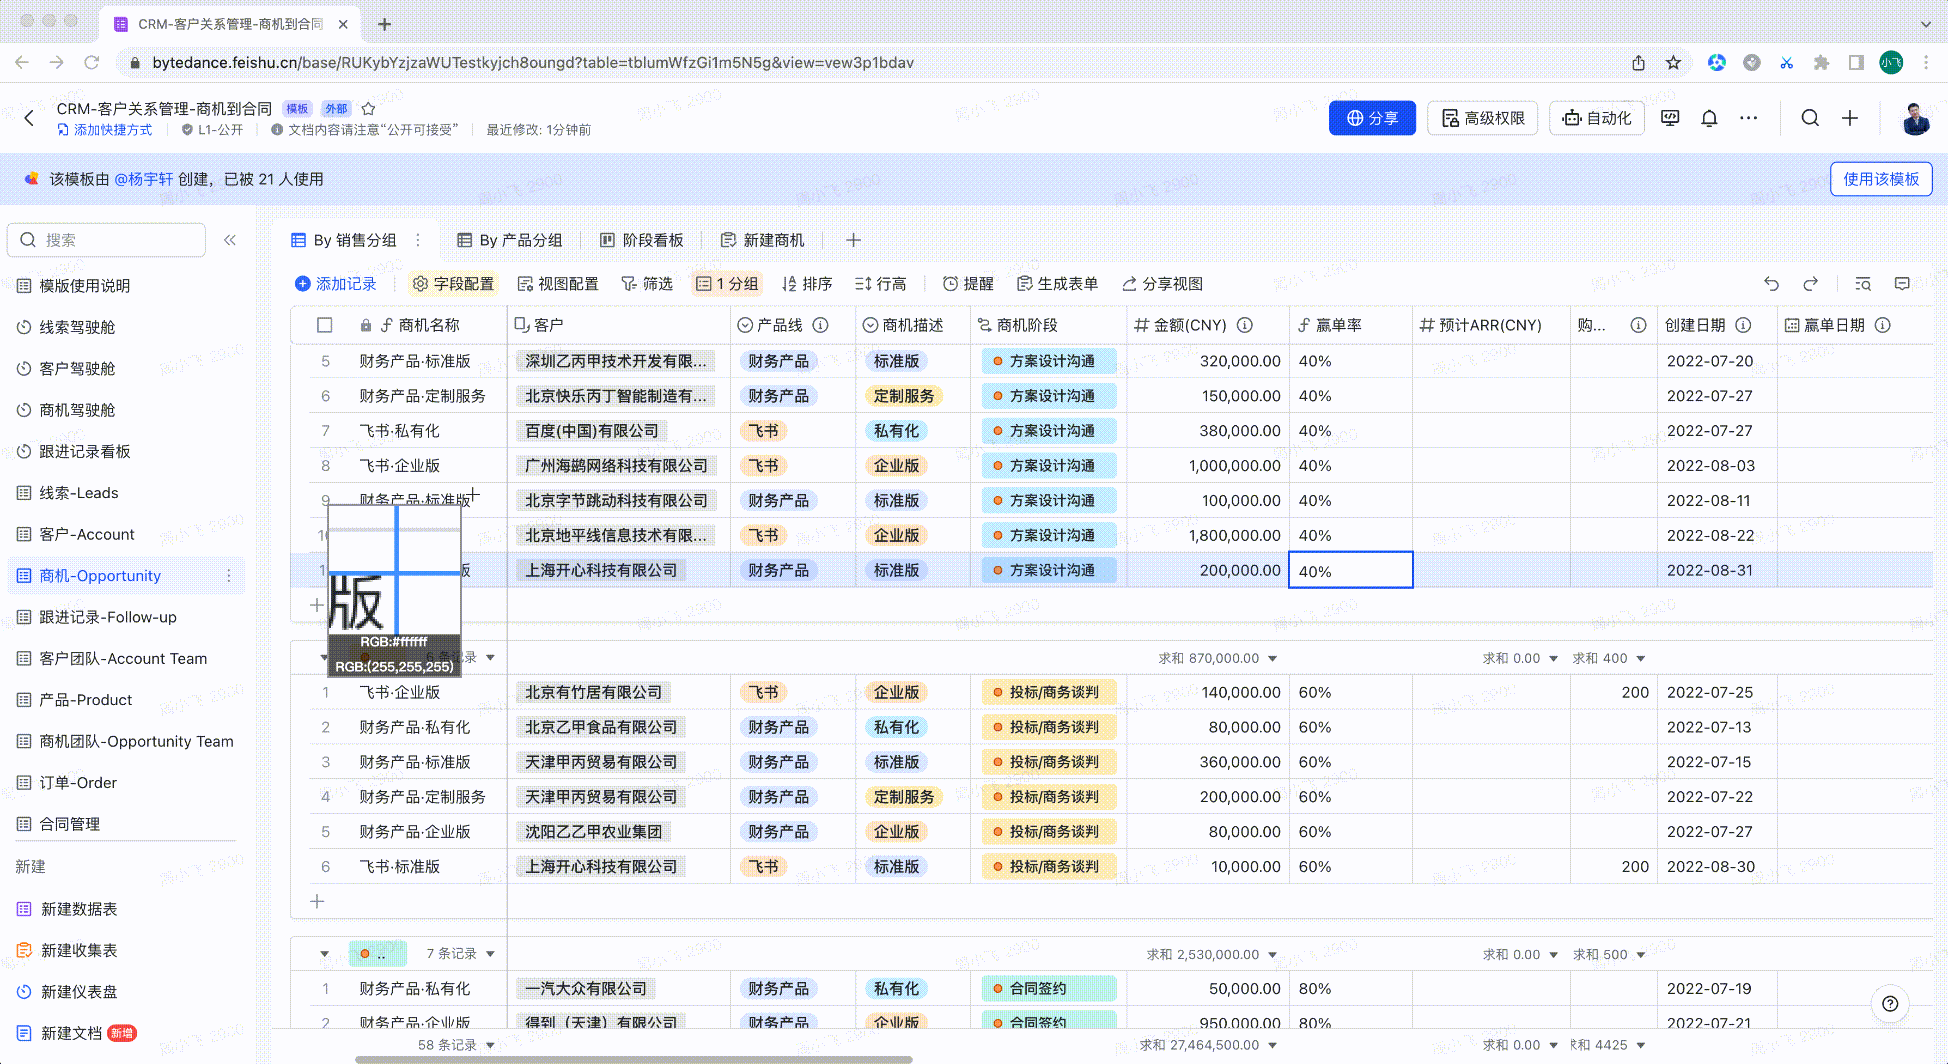Open the help question mark icon

(1889, 1004)
